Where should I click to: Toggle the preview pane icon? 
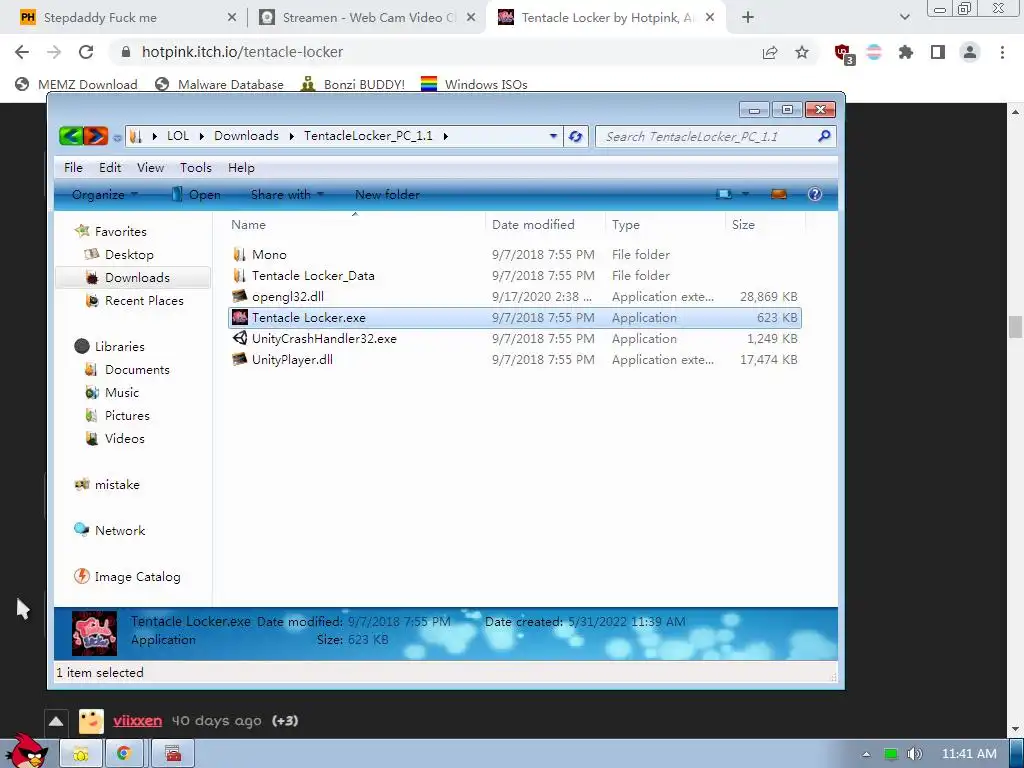click(x=778, y=194)
